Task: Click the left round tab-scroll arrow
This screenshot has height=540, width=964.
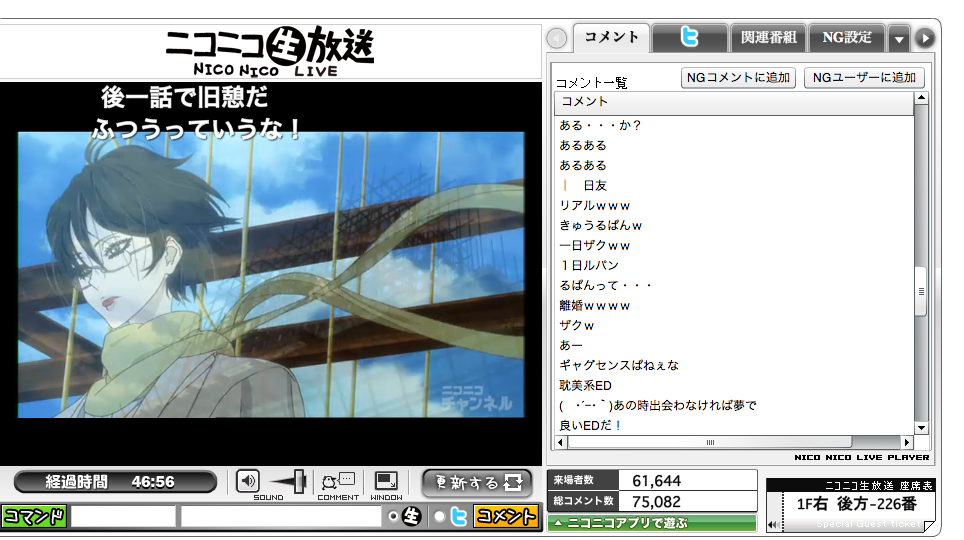Action: [557, 38]
